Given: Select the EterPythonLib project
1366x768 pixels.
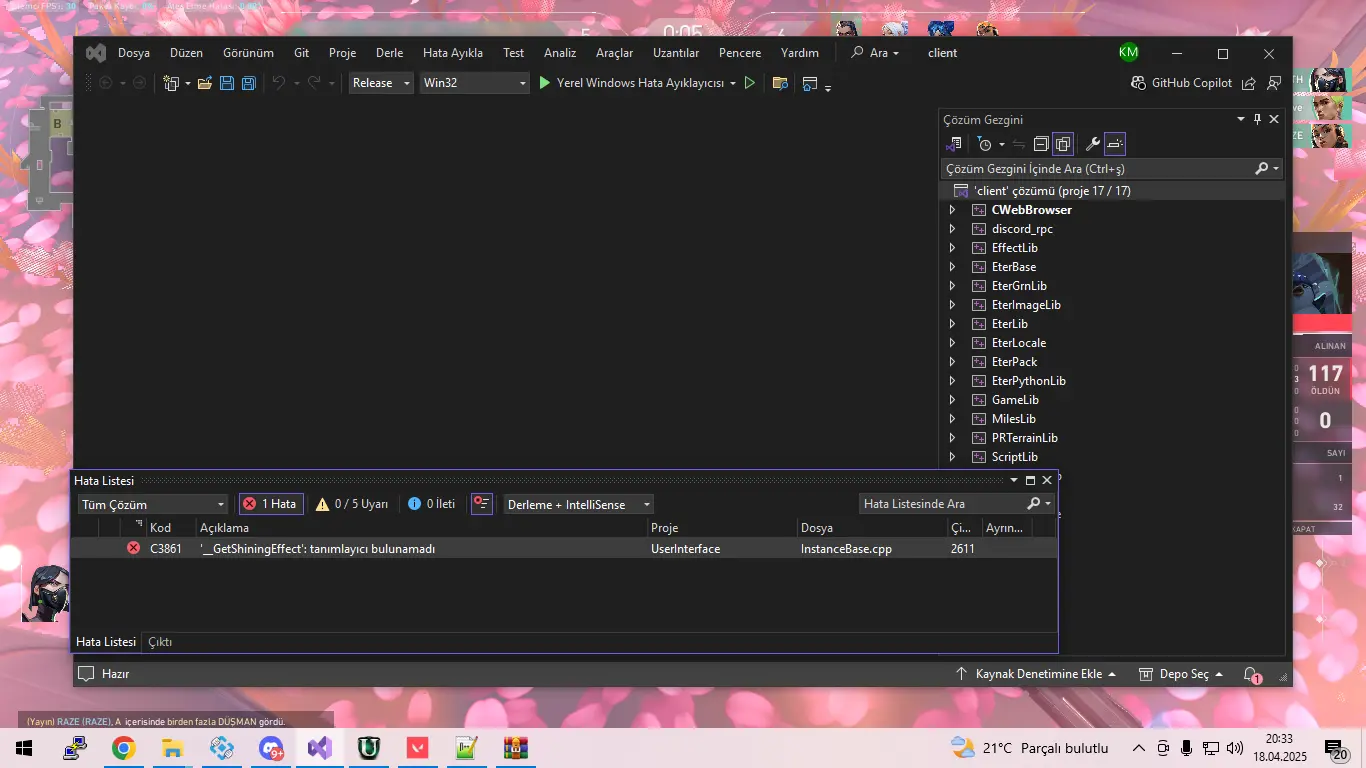Looking at the screenshot, I should coord(1029,381).
